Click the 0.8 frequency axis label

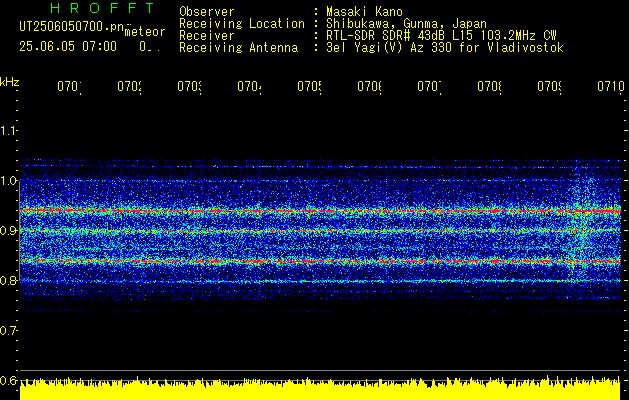pos(8,280)
